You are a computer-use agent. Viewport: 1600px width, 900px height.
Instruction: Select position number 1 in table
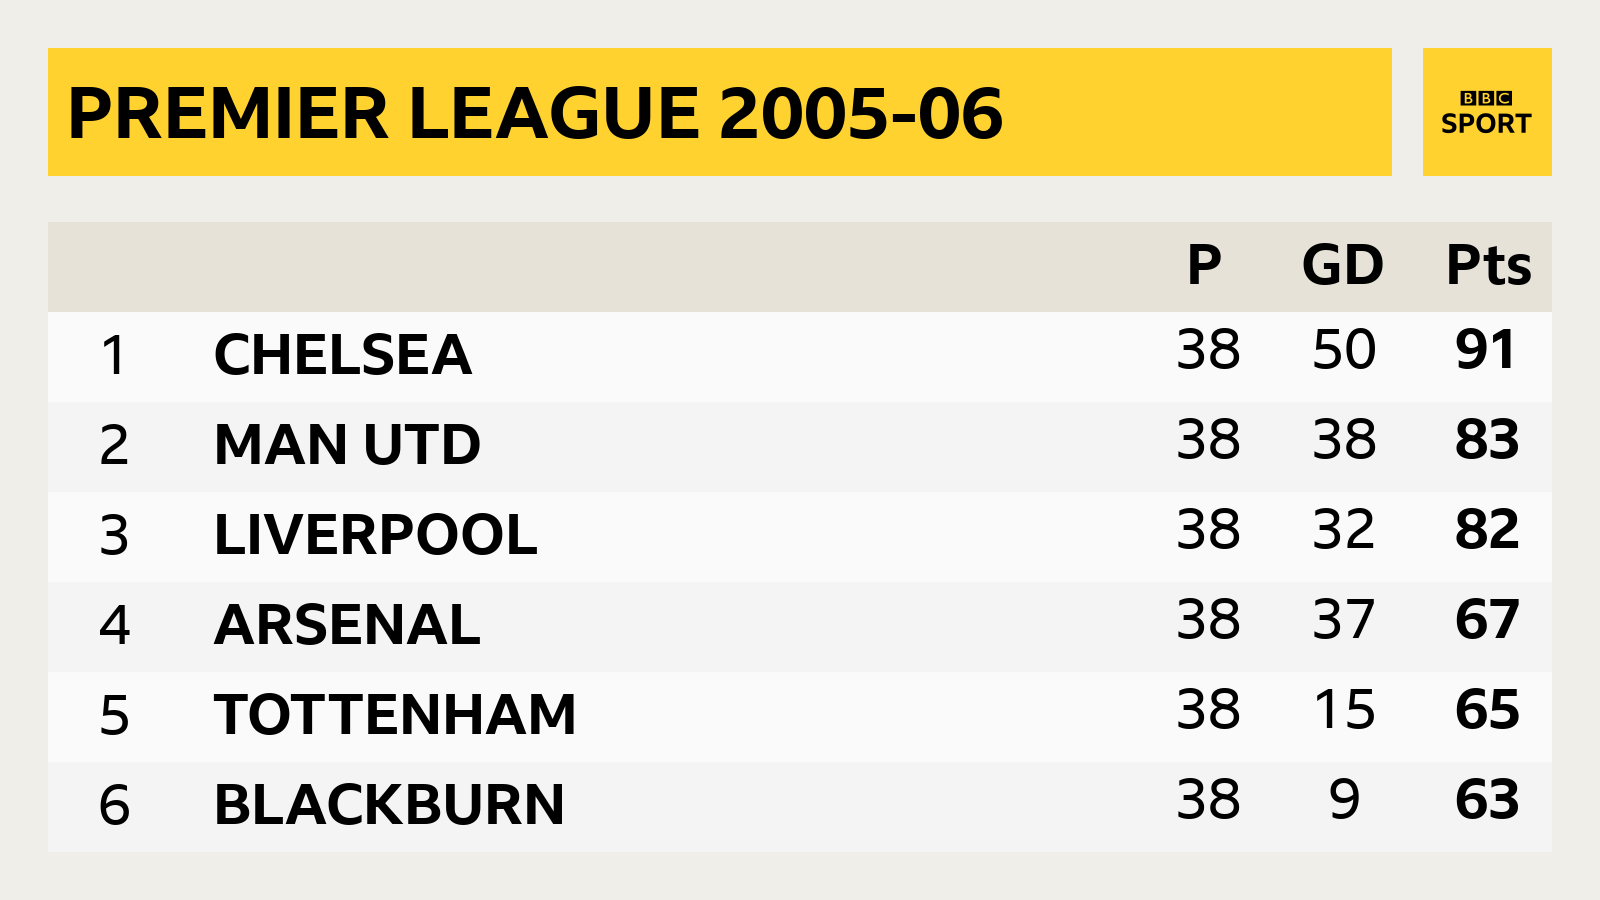pos(114,356)
